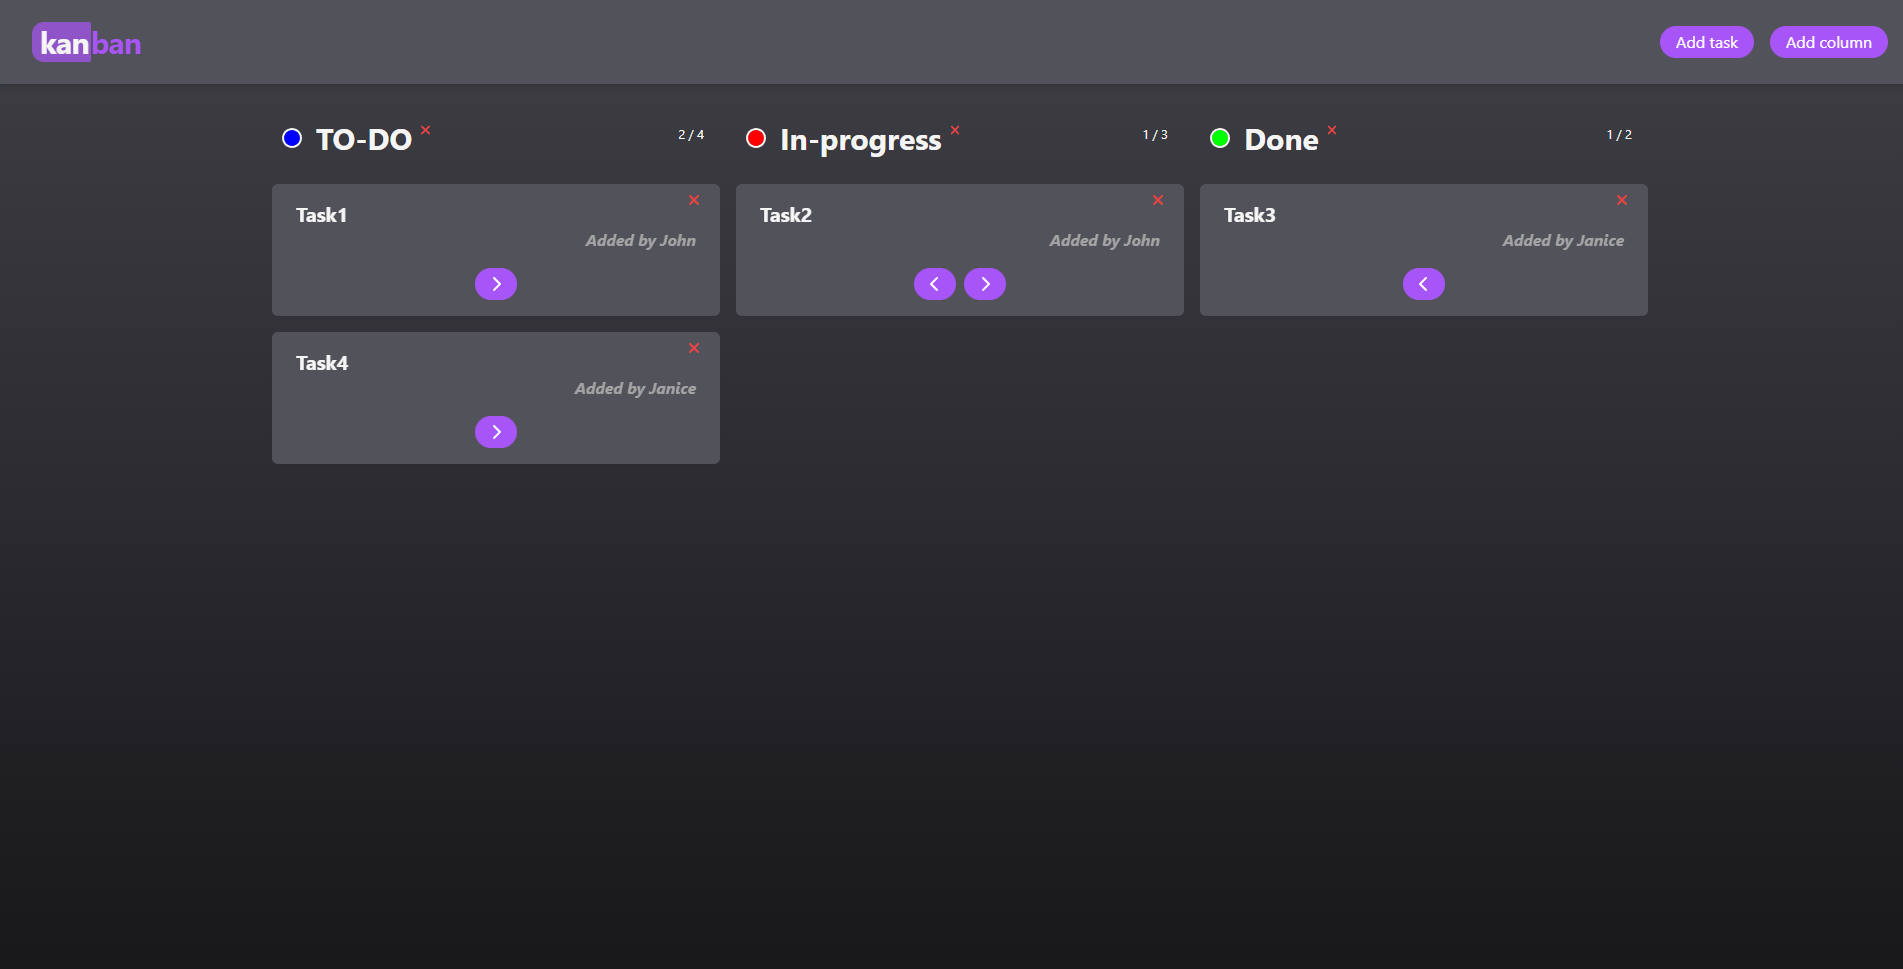Select the red status dot on In-progress

(x=756, y=137)
